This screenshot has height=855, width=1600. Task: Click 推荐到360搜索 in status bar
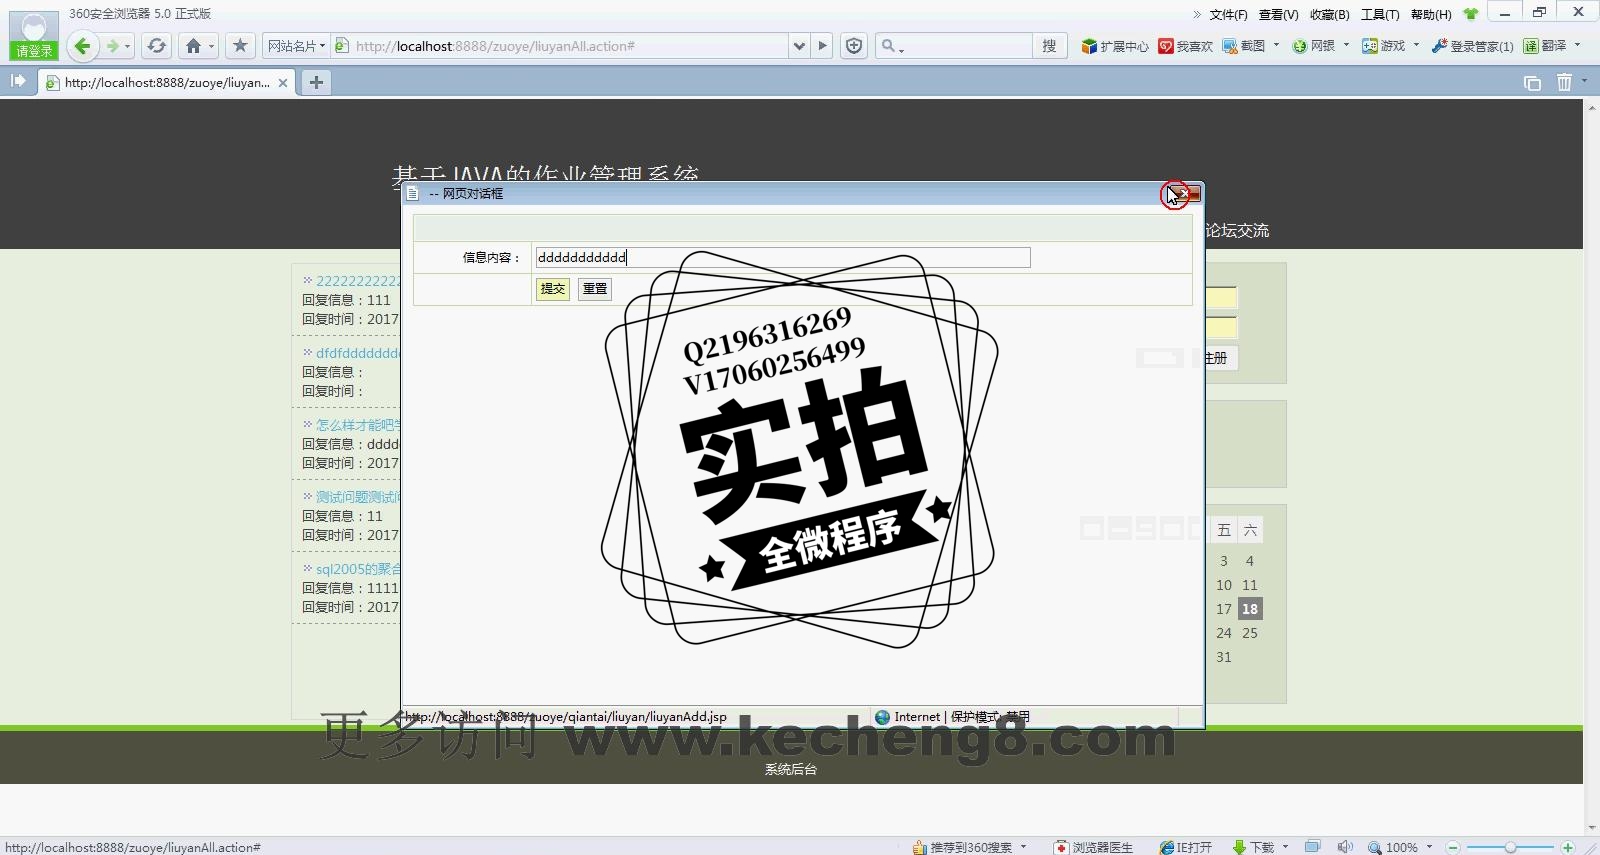pyautogui.click(x=963, y=847)
